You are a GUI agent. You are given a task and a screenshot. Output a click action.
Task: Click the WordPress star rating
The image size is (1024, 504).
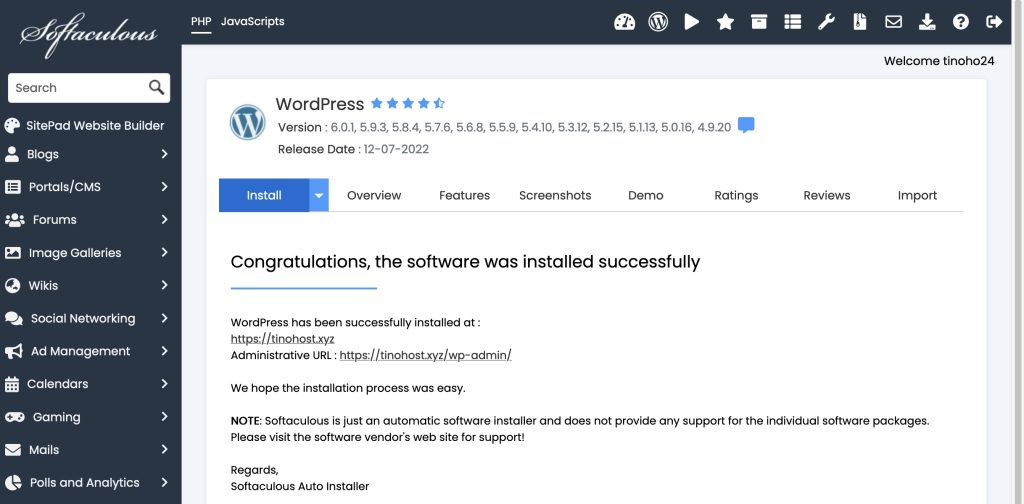click(x=408, y=103)
